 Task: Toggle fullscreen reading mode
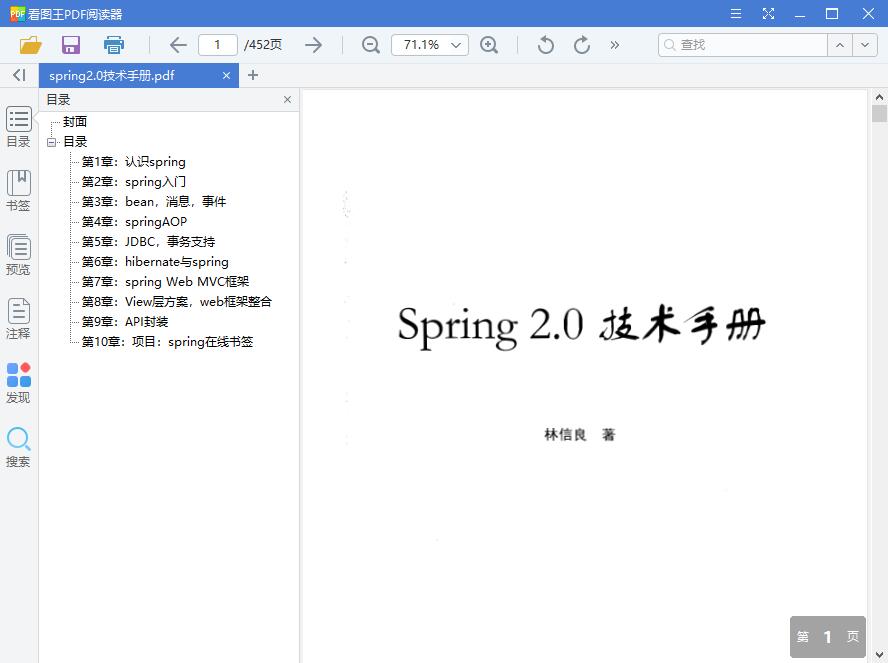click(x=768, y=13)
